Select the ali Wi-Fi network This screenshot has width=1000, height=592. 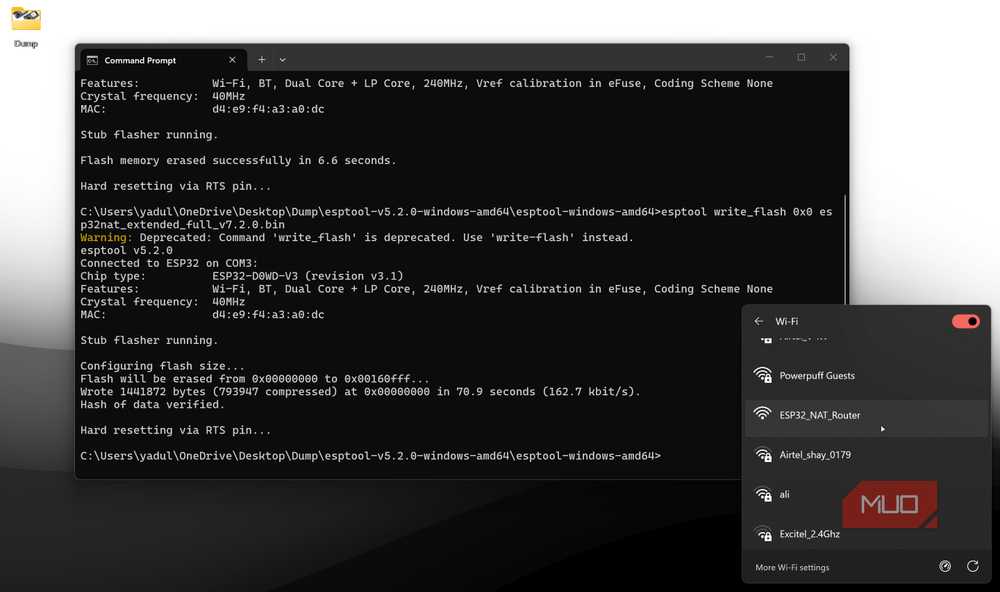[866, 494]
